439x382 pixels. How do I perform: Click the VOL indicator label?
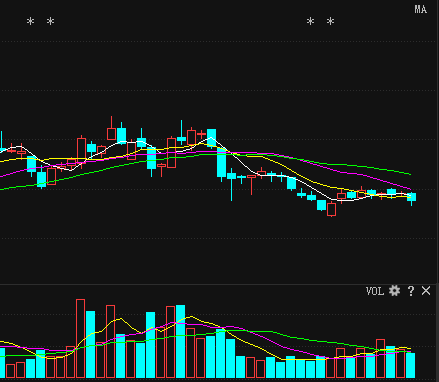click(x=375, y=291)
